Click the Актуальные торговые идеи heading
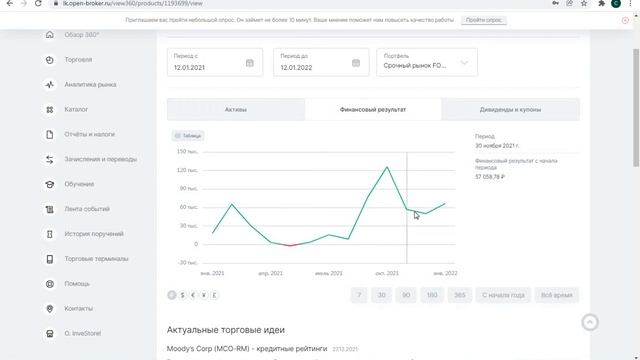Image resolution: width=640 pixels, height=360 pixels. [226, 330]
